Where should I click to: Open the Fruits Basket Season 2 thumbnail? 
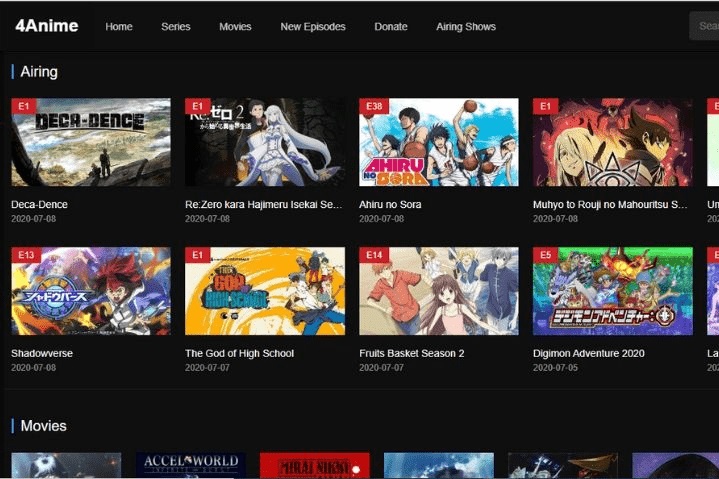439,291
